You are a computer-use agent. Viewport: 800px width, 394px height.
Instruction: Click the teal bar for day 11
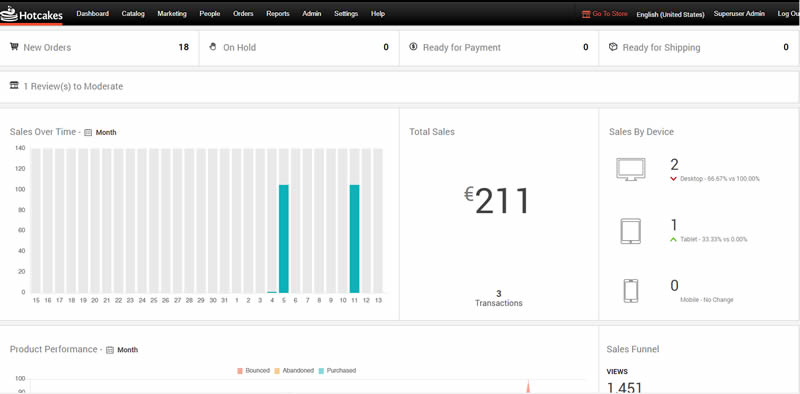pos(355,238)
